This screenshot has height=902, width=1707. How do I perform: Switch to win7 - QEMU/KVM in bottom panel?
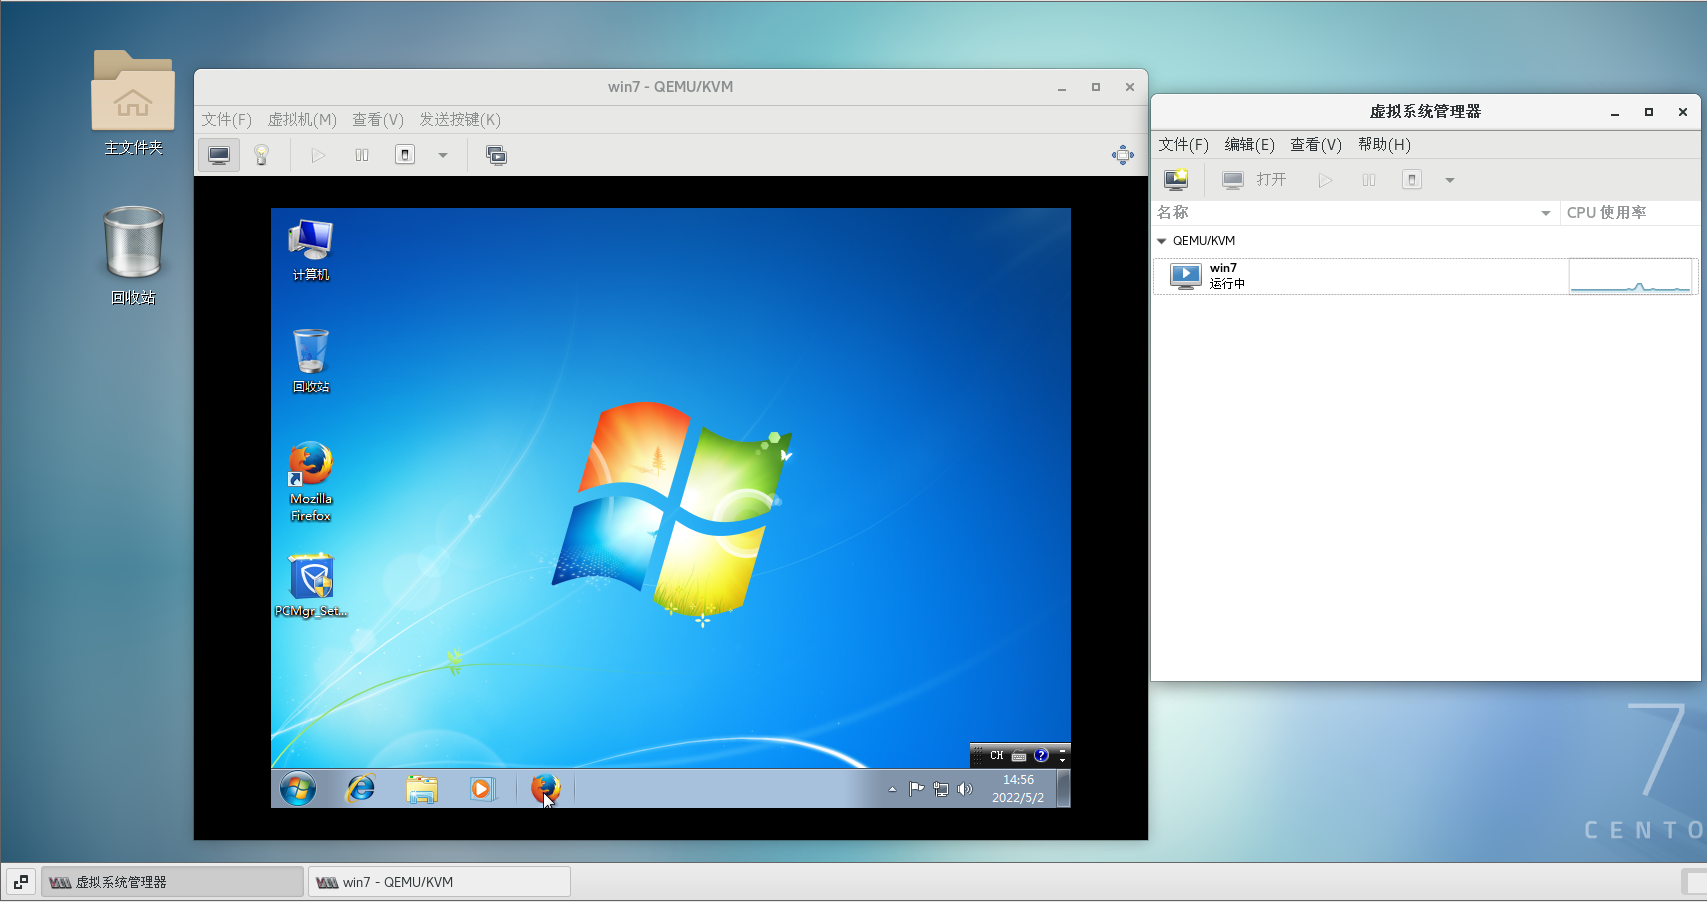(x=439, y=882)
